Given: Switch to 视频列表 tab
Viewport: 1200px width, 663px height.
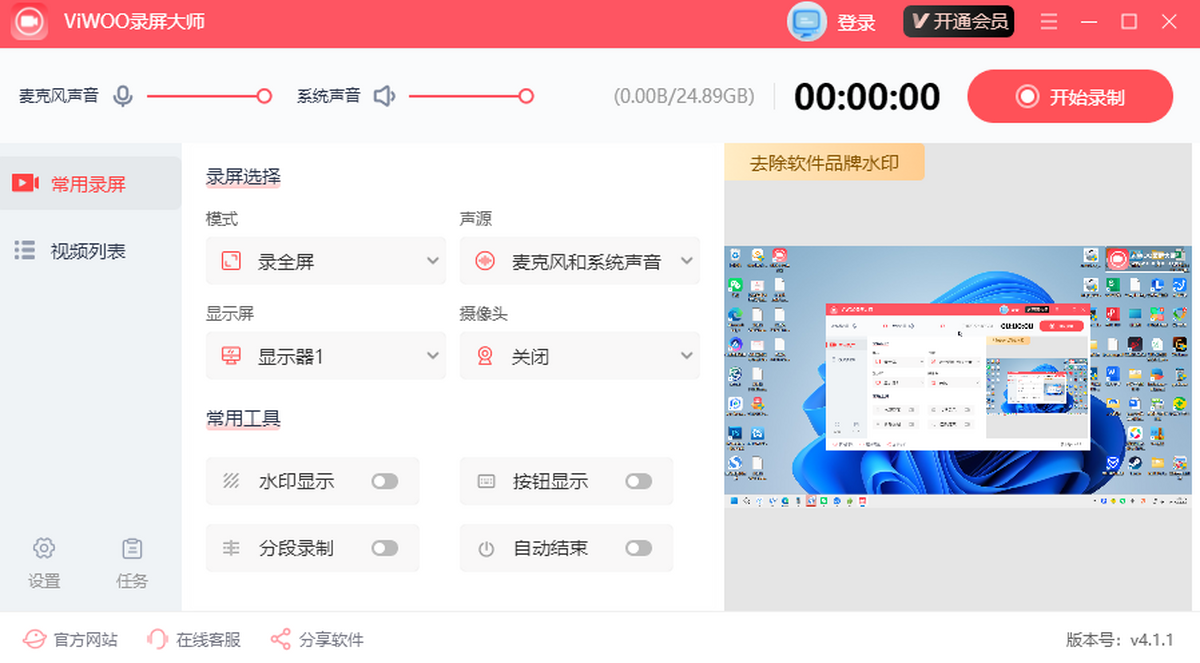Looking at the screenshot, I should pyautogui.click(x=91, y=250).
